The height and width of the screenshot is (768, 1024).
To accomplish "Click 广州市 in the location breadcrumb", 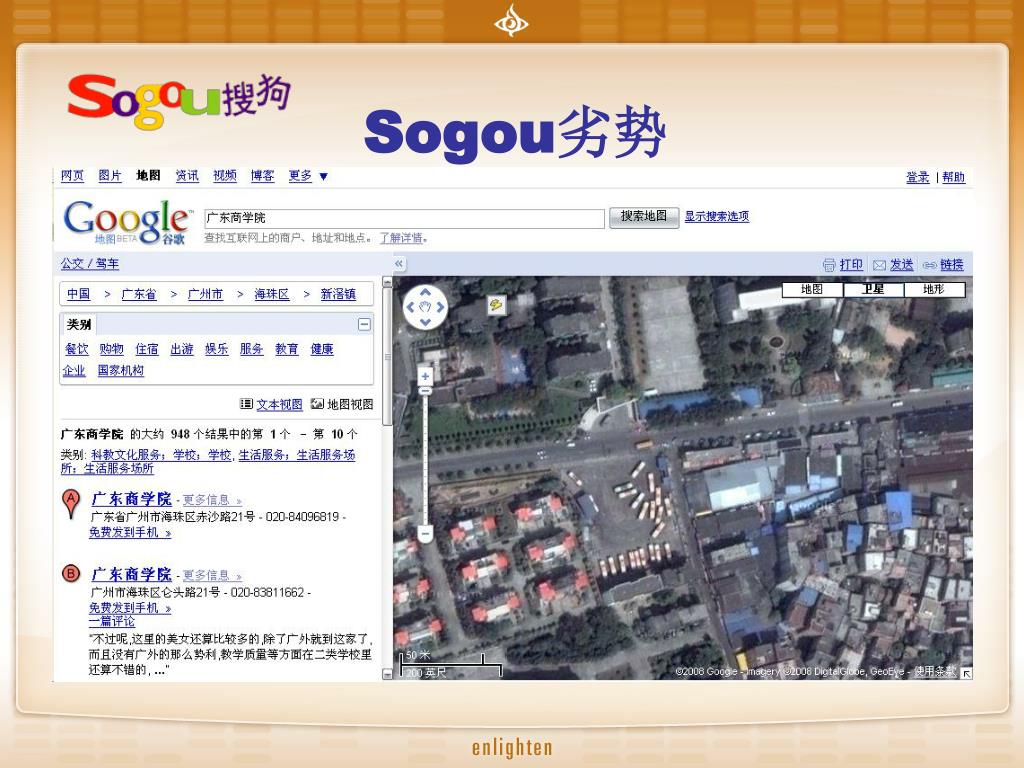I will 205,295.
